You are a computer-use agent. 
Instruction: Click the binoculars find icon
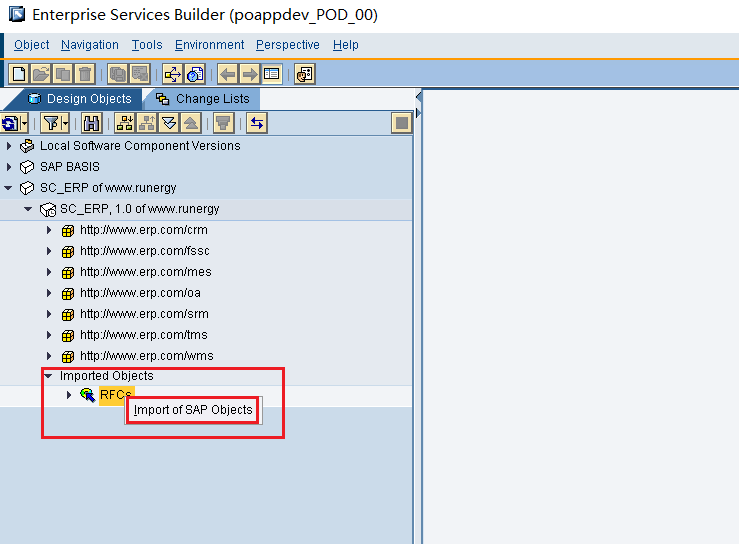pyautogui.click(x=92, y=123)
